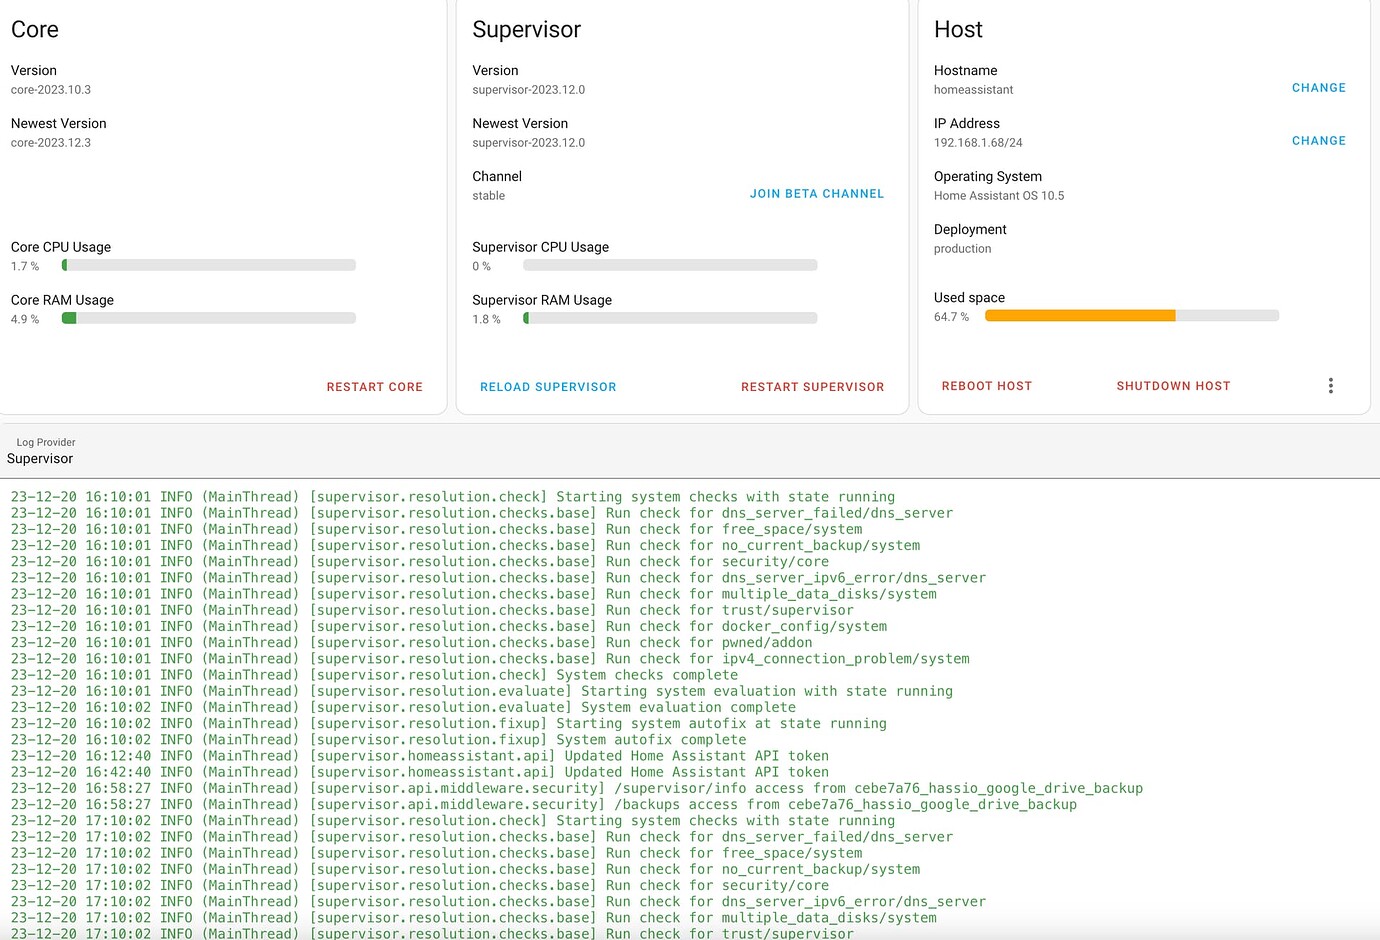Screen dimensions: 1380x940
Task: Change the hostname
Action: click(x=1318, y=87)
